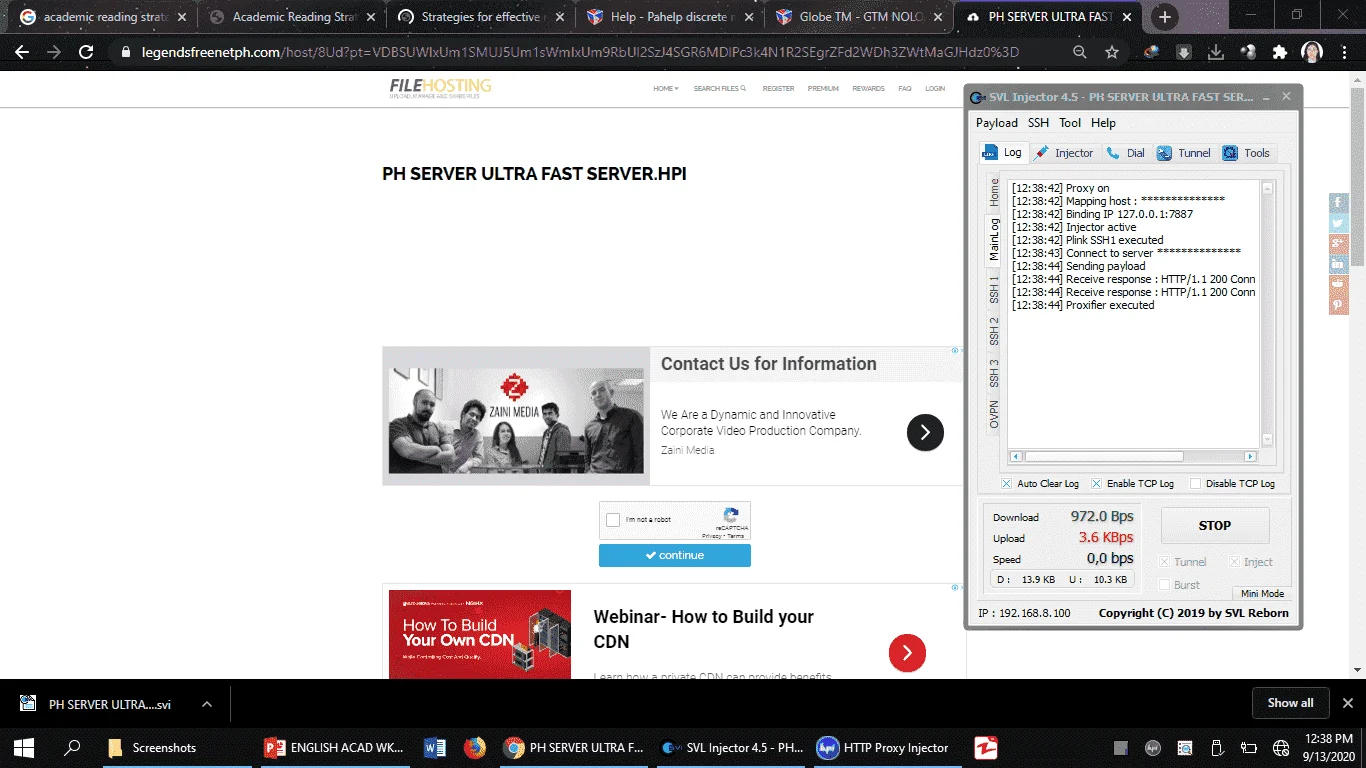Open the Chrome extensions puzzle icon
This screenshot has height=768, width=1366.
1281,52
